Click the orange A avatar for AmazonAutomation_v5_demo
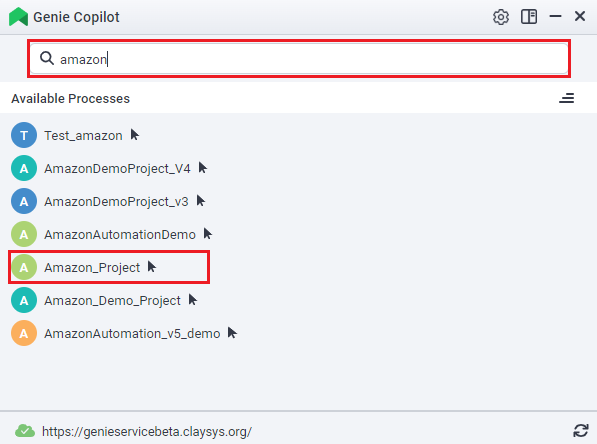 click(24, 333)
